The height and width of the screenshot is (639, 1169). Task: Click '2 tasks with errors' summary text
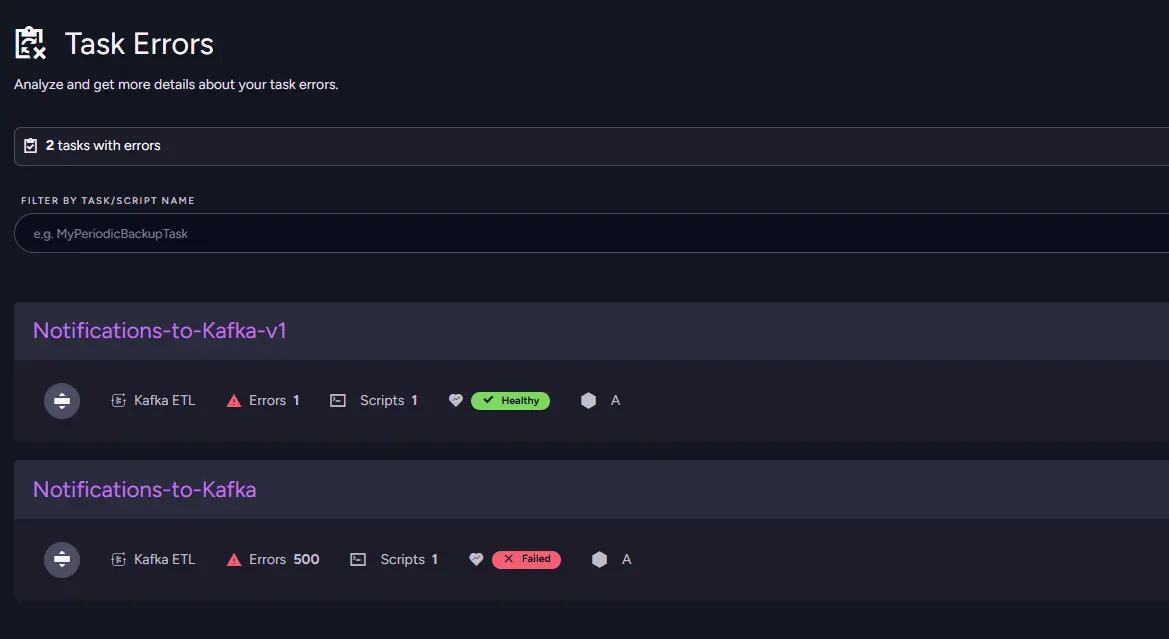(x=103, y=145)
